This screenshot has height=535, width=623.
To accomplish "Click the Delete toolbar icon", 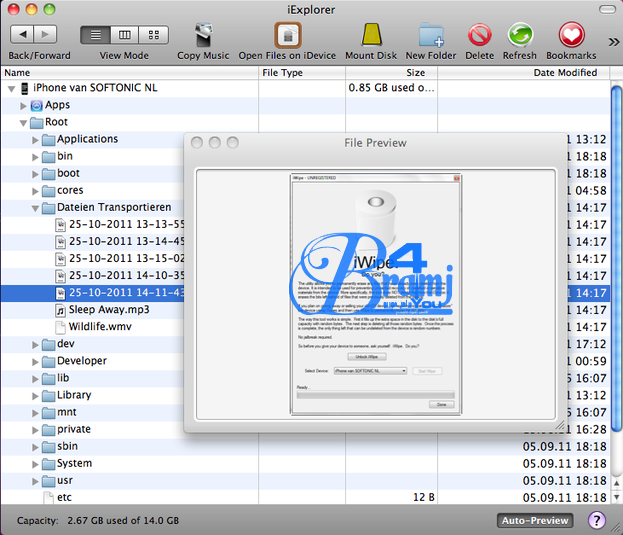I will (480, 35).
